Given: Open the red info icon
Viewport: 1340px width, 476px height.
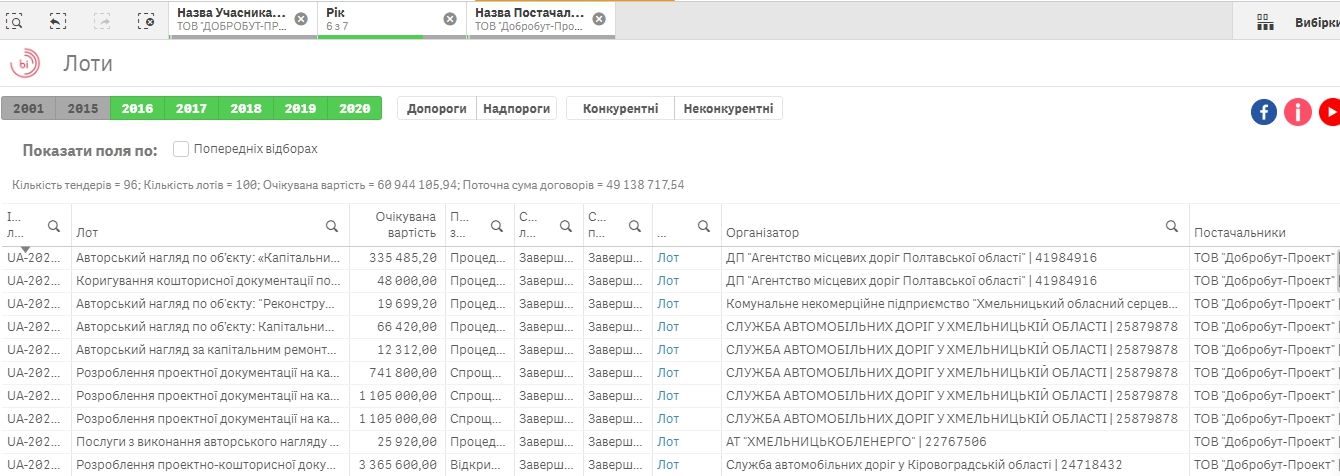Looking at the screenshot, I should [x=1298, y=112].
